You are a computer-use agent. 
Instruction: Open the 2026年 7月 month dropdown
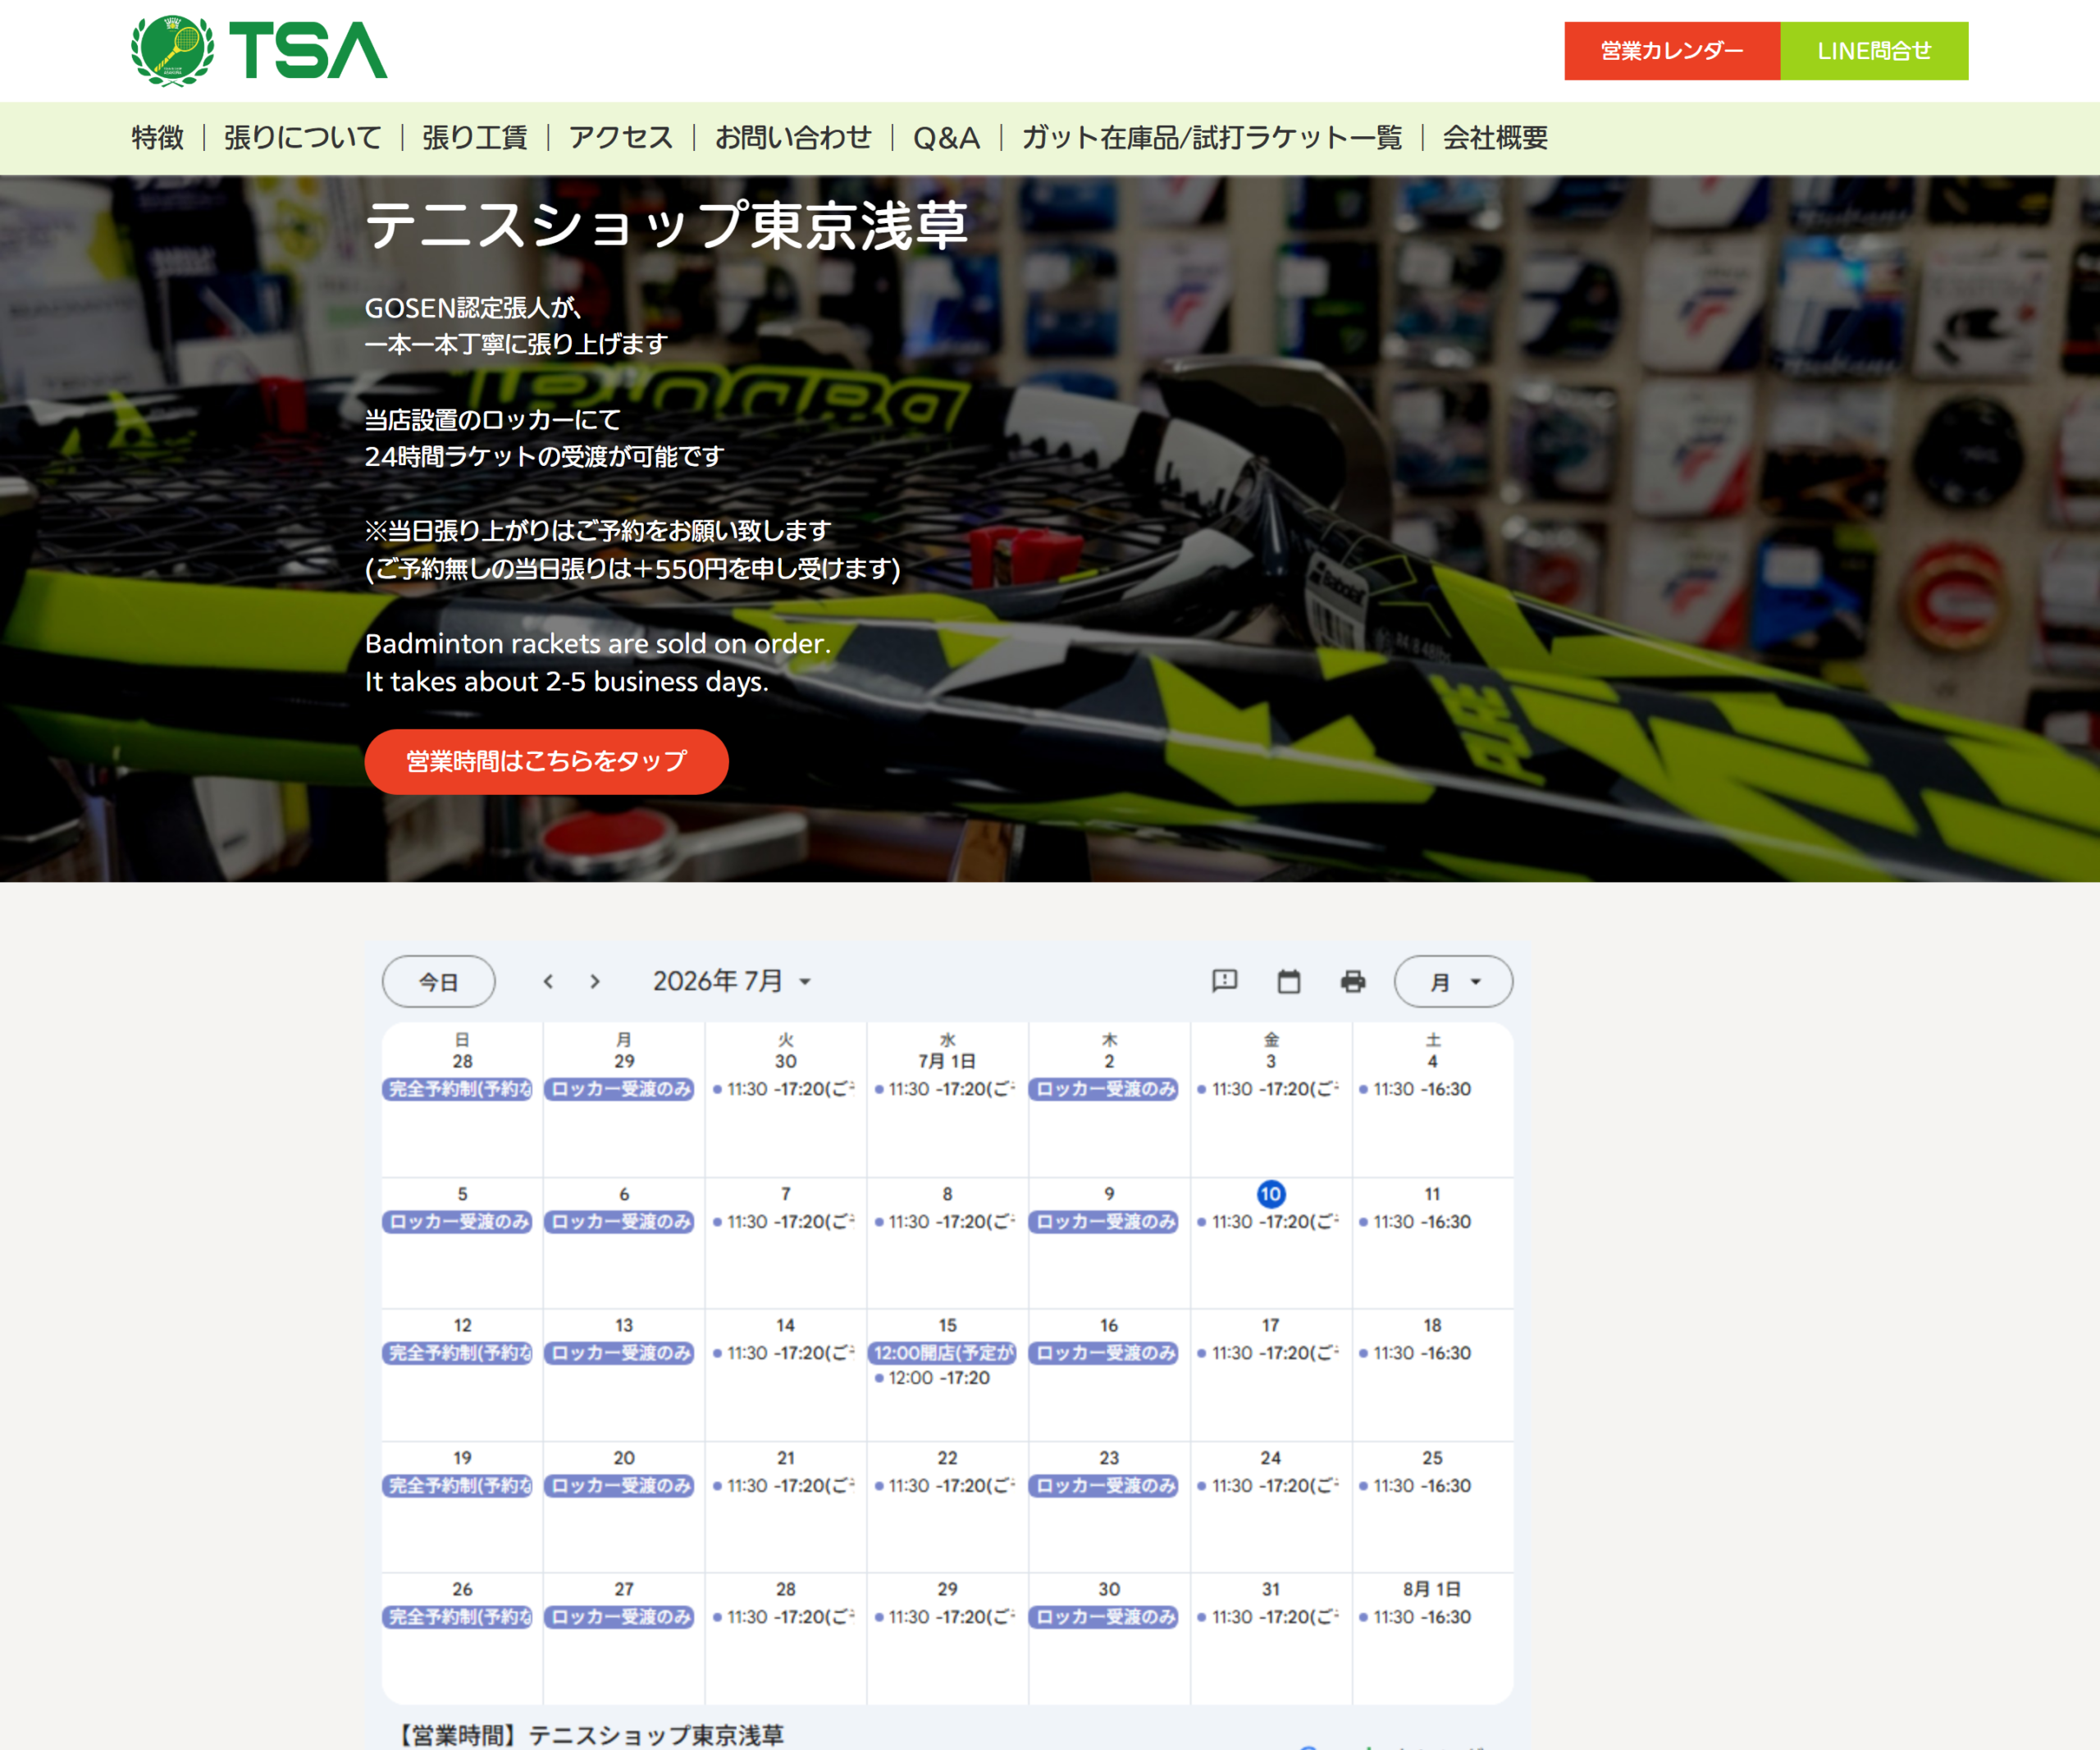732,981
